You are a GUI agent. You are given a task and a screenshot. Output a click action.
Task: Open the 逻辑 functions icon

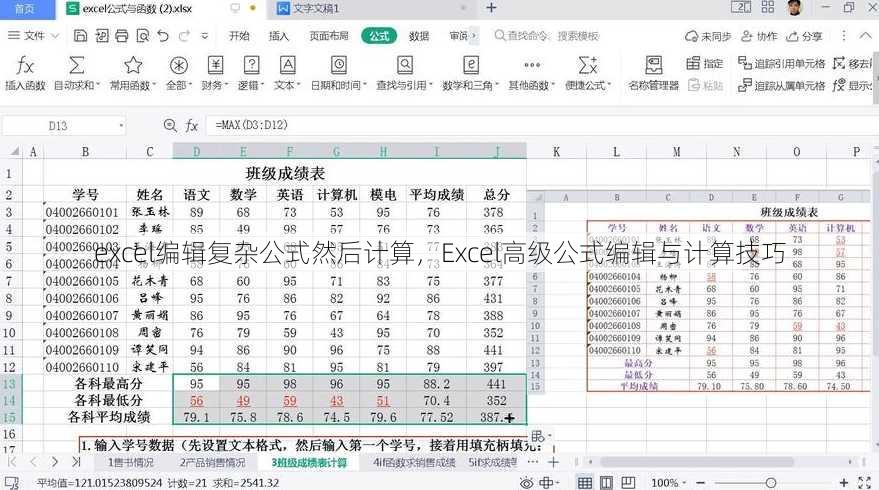pos(251,66)
